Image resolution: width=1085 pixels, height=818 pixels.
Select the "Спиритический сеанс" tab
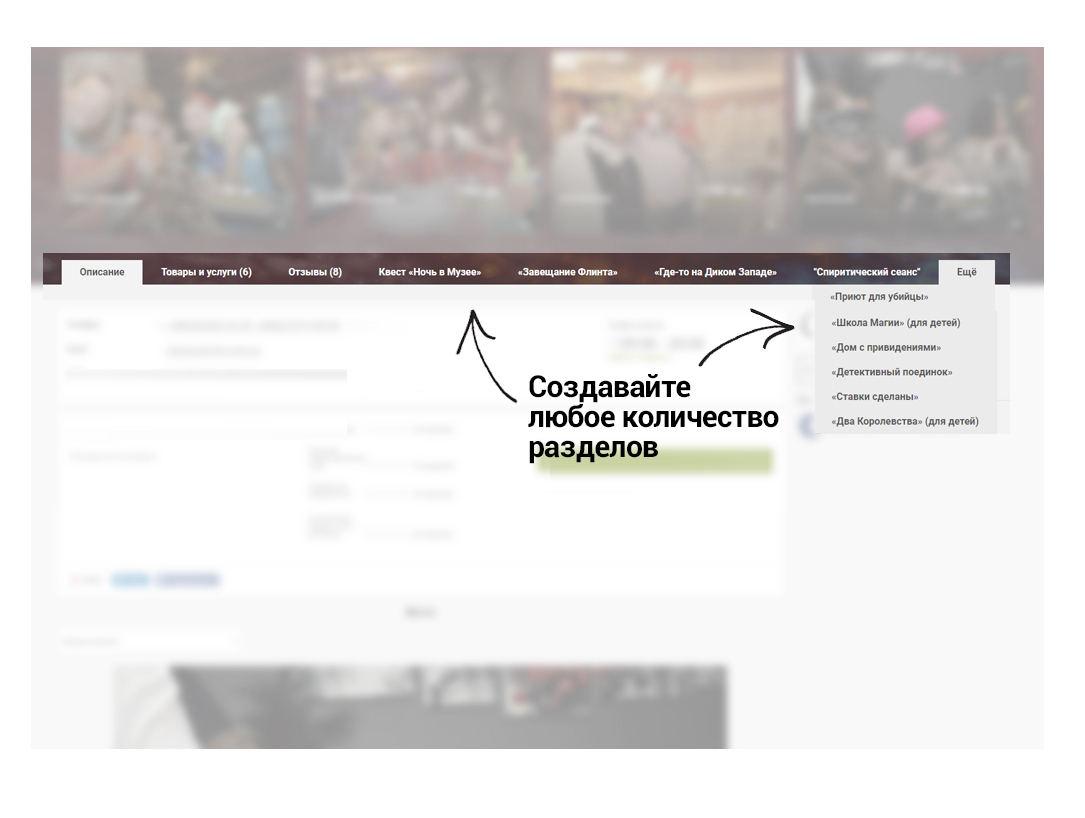[x=866, y=272]
